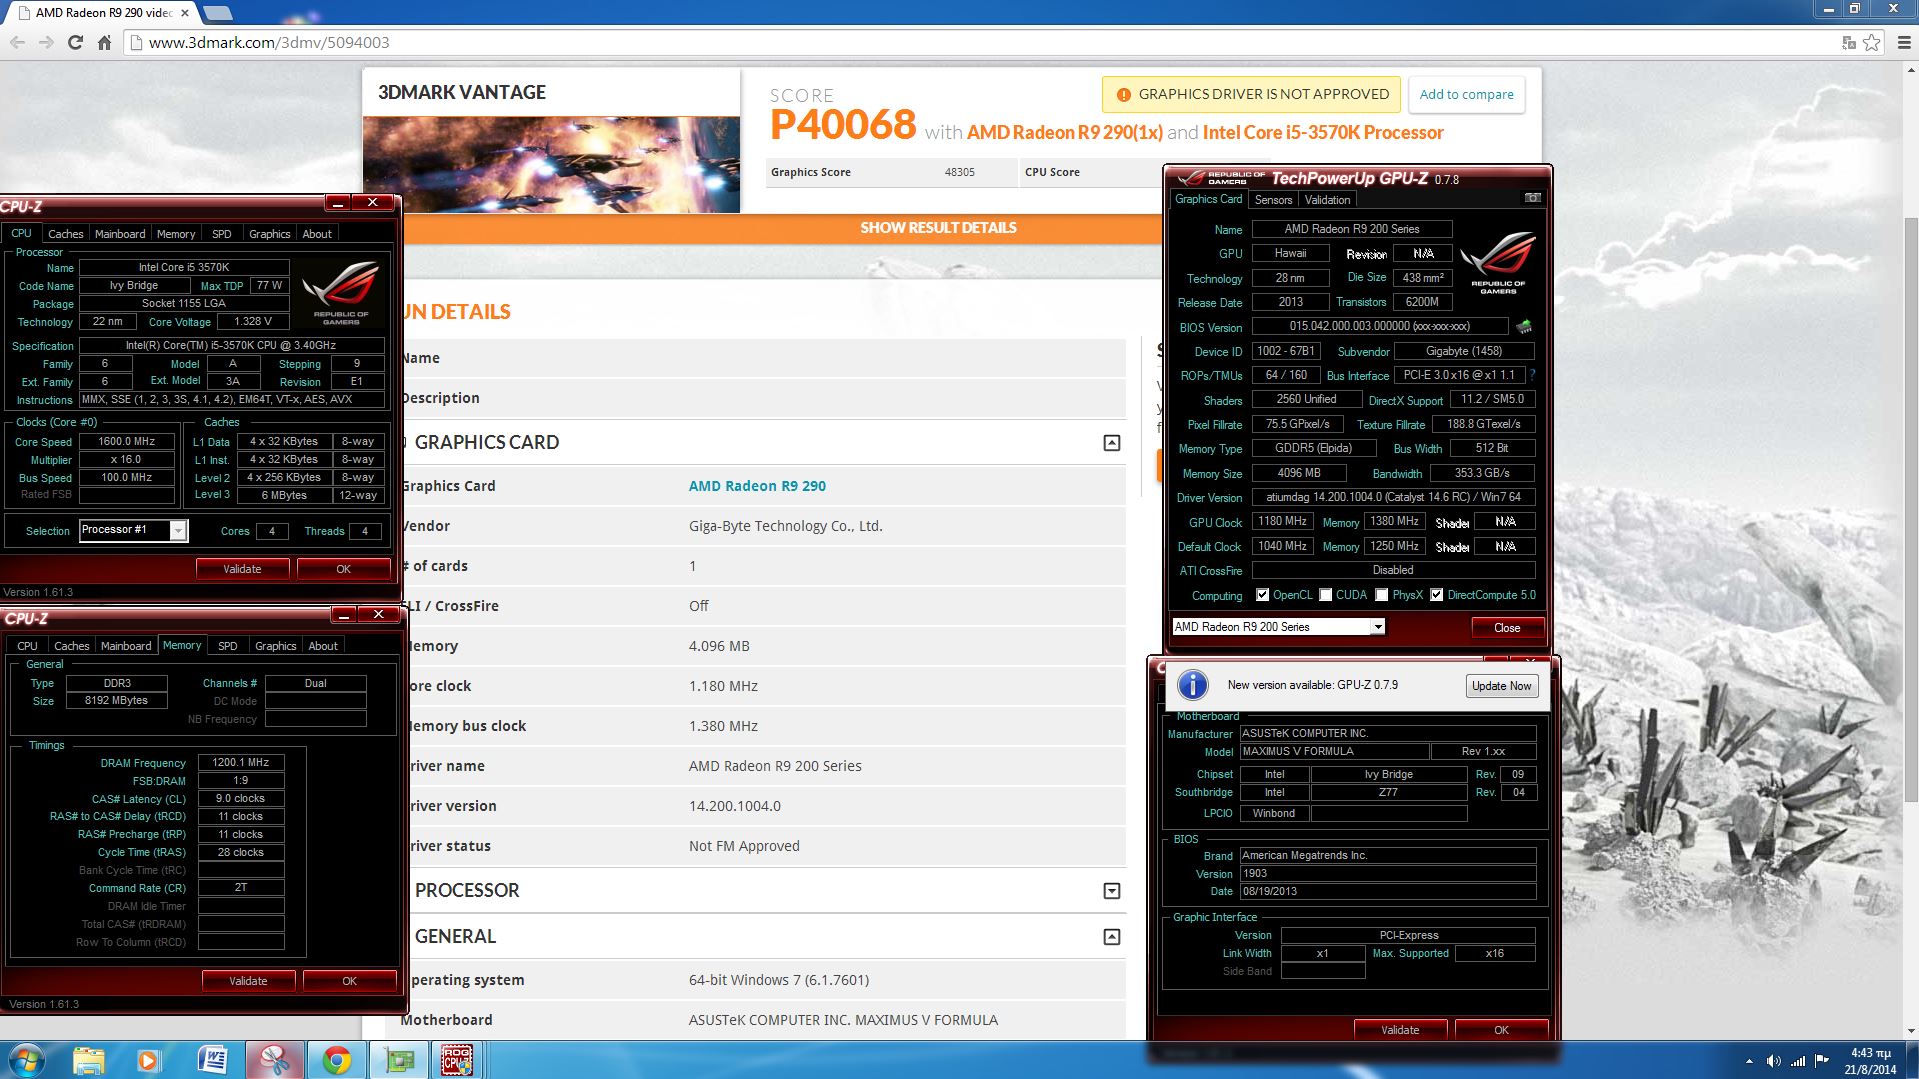Launch Windows Media Player from taskbar
The image size is (1919, 1079).
coord(149,1060)
